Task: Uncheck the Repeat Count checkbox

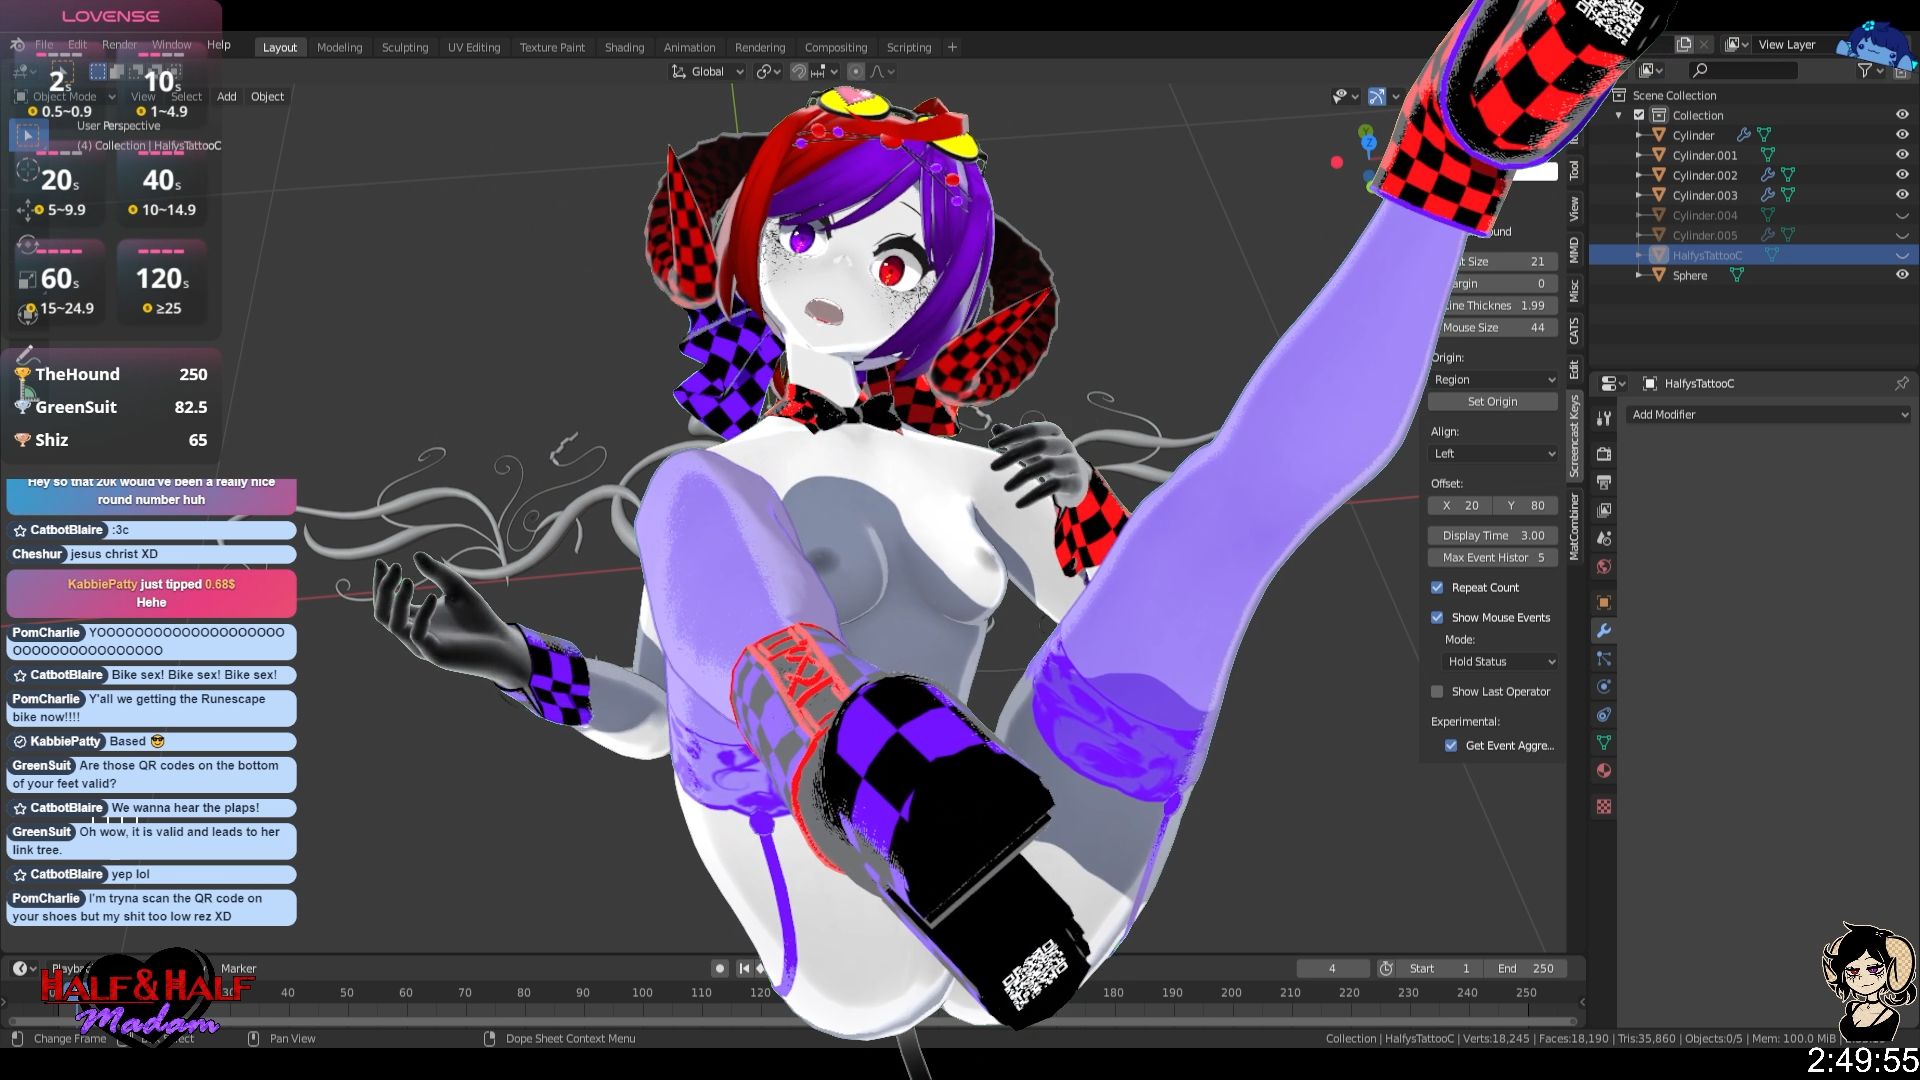Action: pyautogui.click(x=1437, y=587)
